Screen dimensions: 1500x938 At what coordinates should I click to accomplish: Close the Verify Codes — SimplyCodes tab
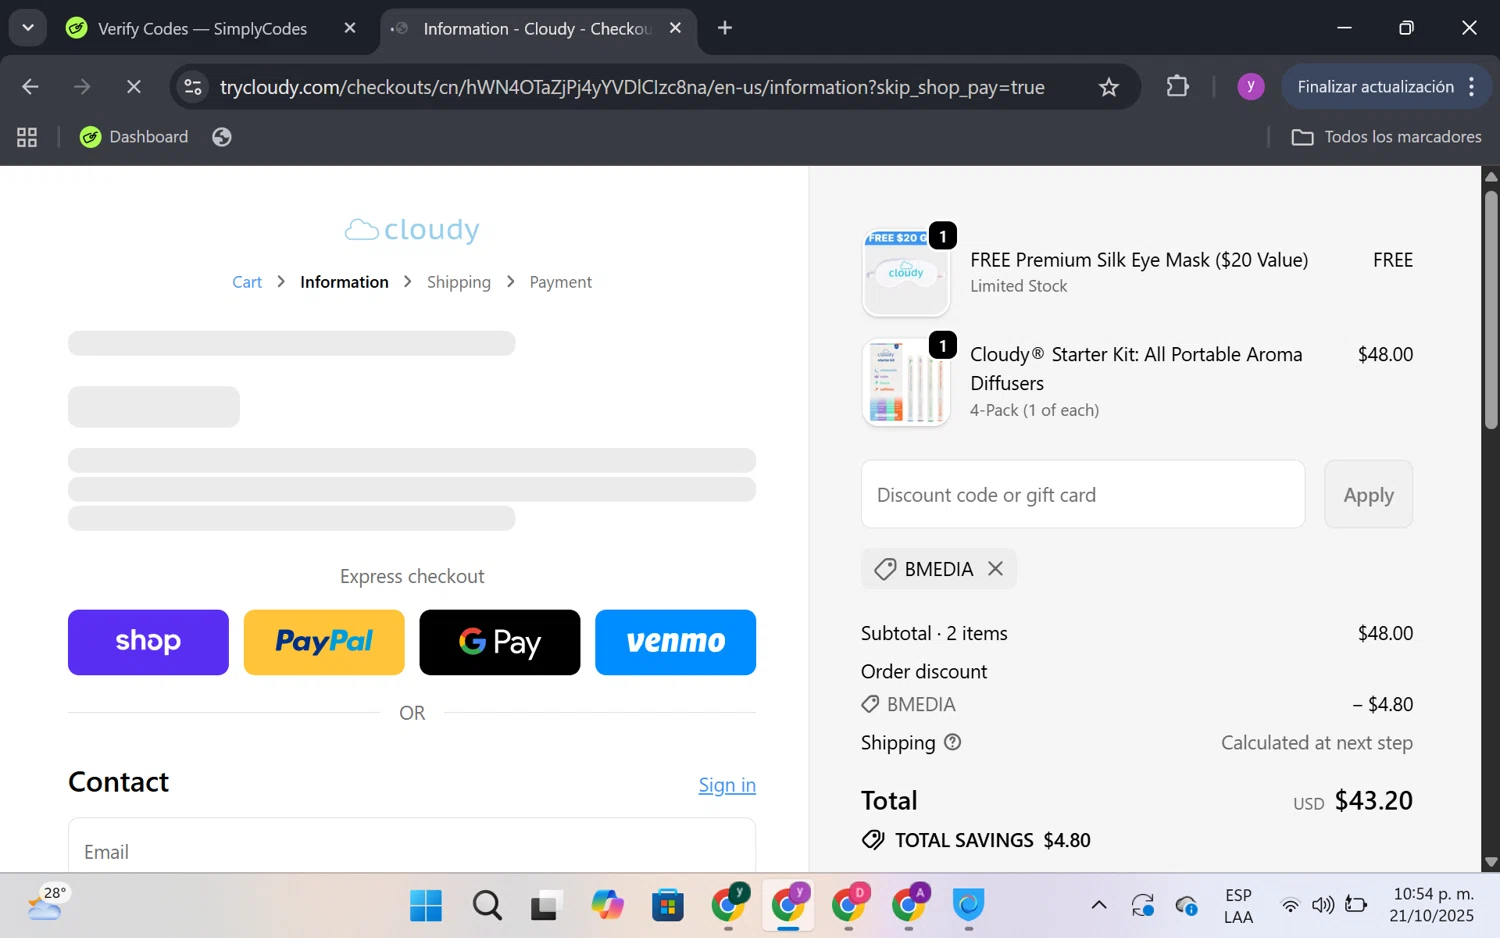click(350, 28)
